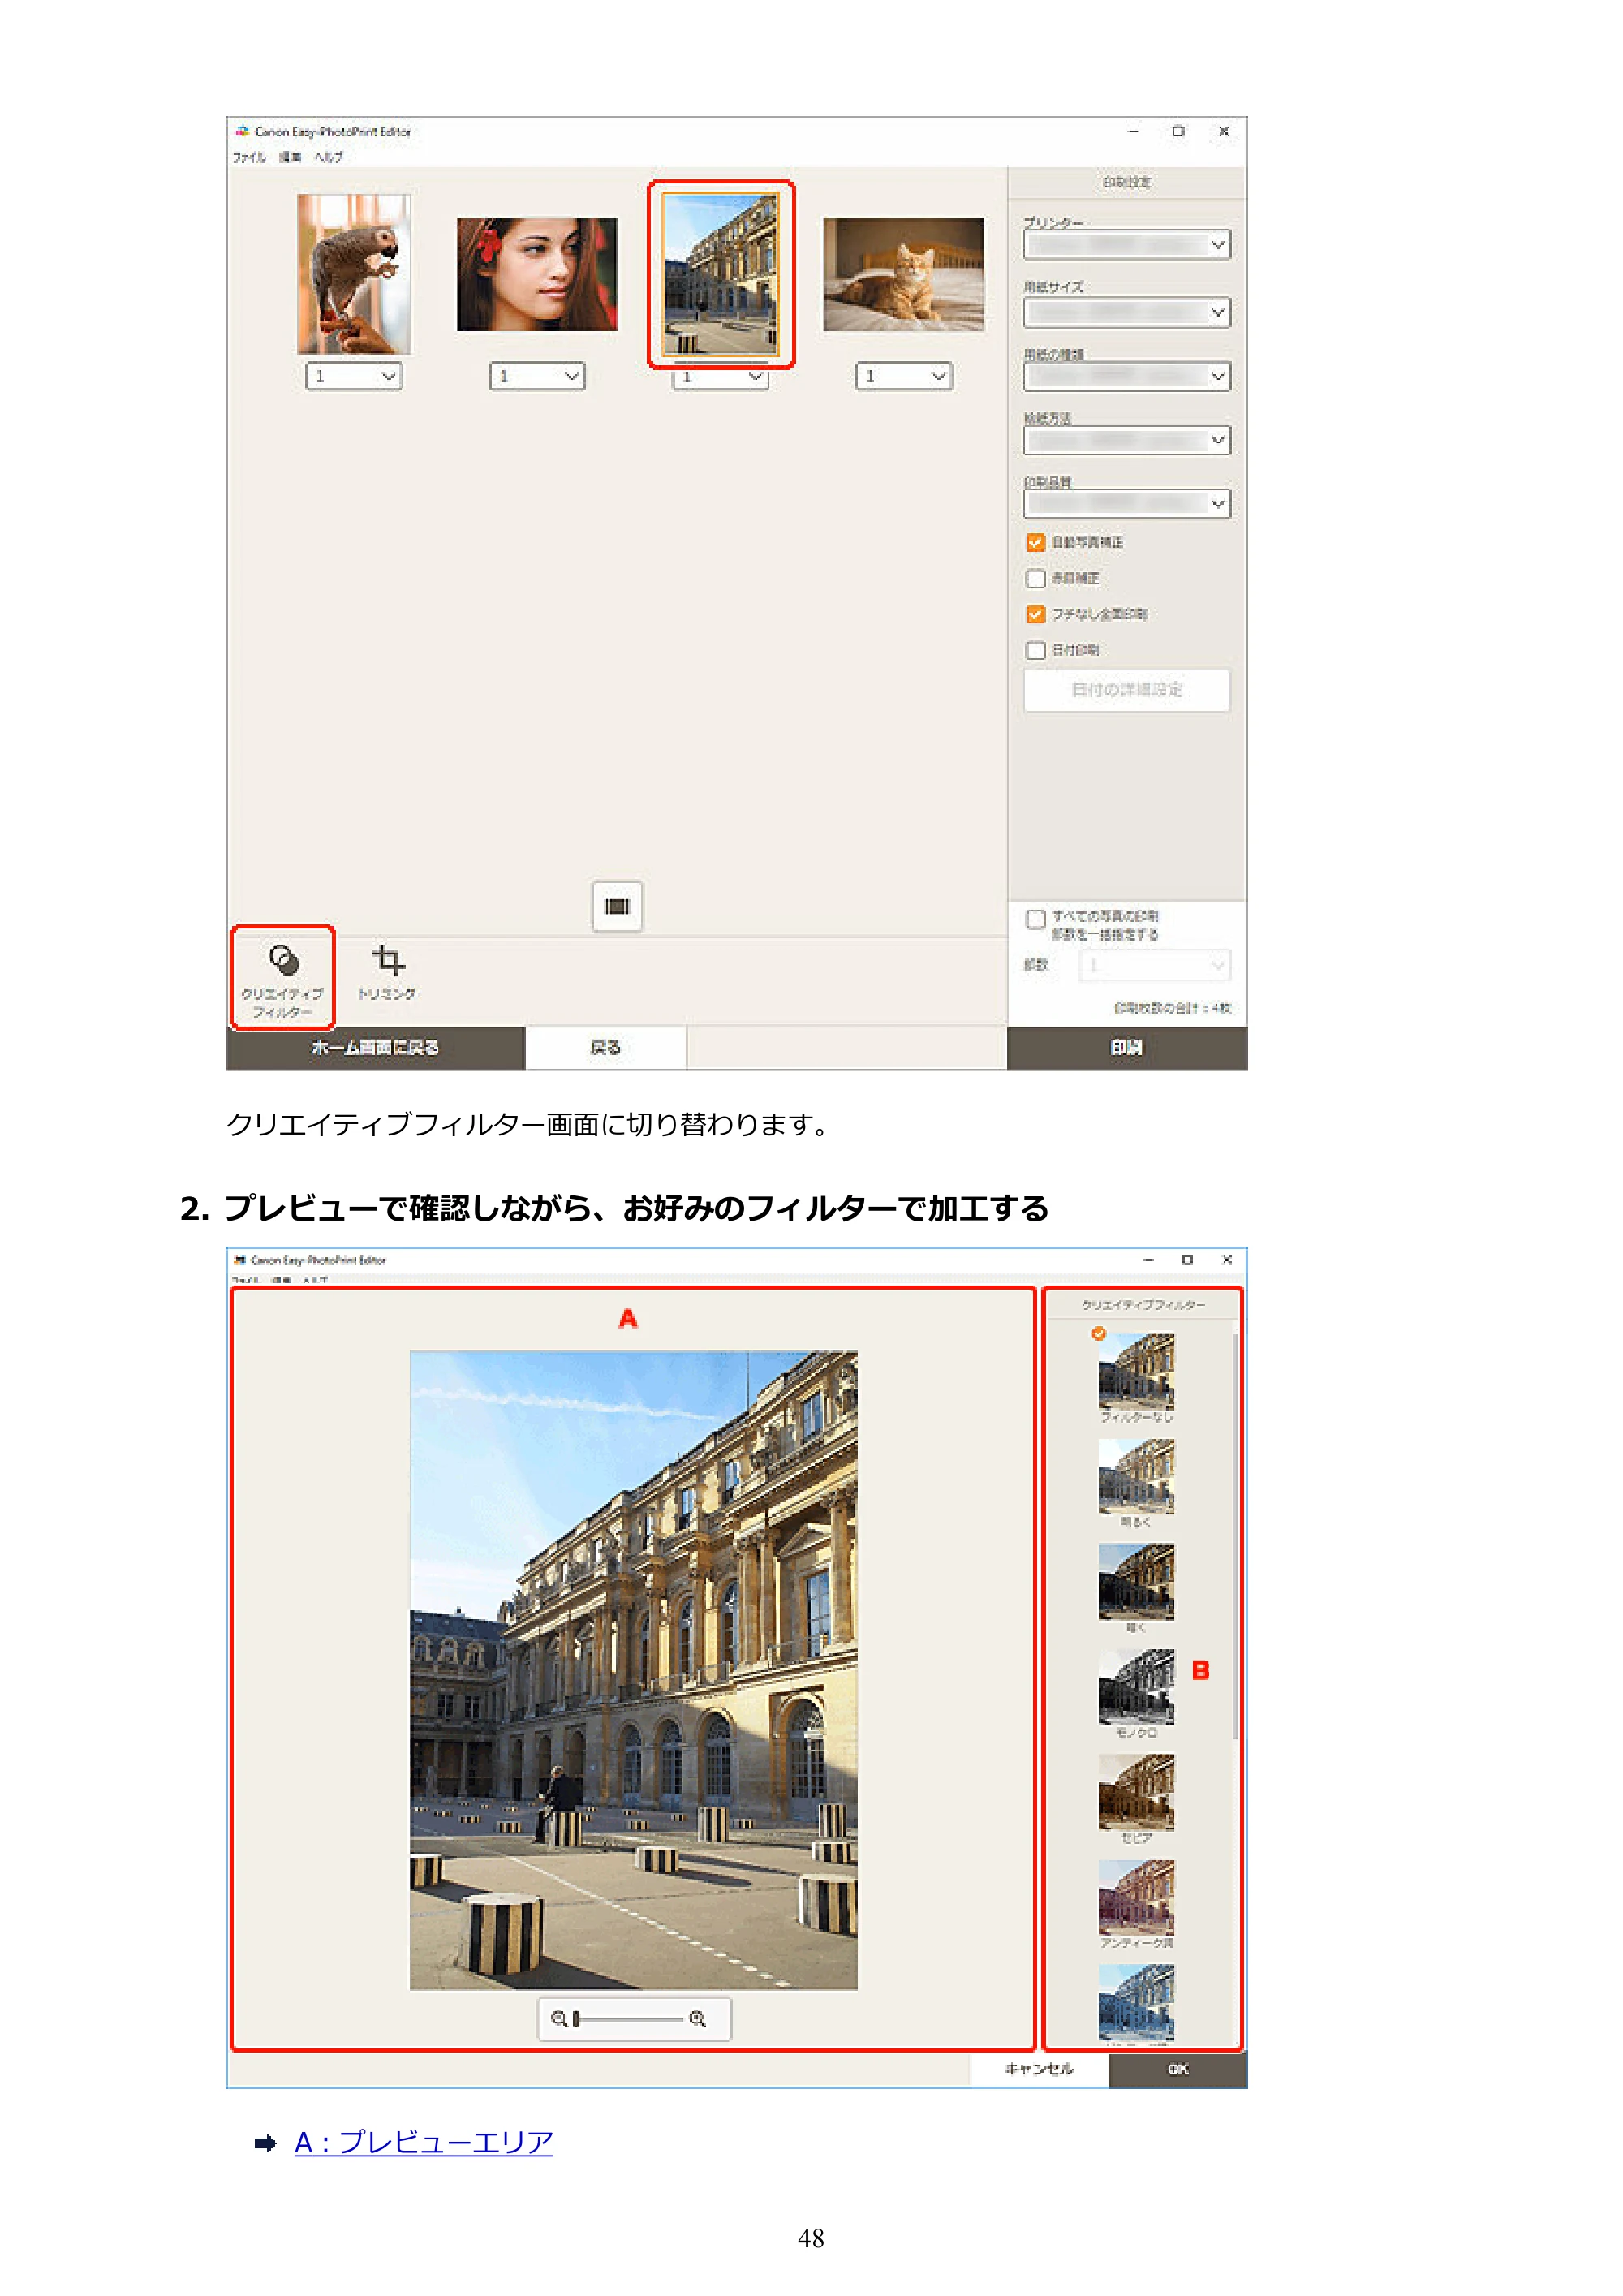Open the クリエイティブフィルター (Creative Filter) tool
Screen dimensions: 1623x2296
283,977
